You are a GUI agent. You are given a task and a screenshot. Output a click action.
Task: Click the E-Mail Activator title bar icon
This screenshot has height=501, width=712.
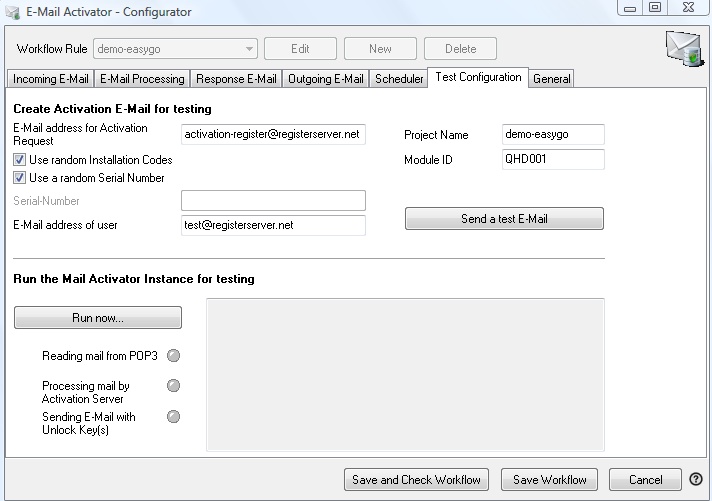(x=13, y=12)
